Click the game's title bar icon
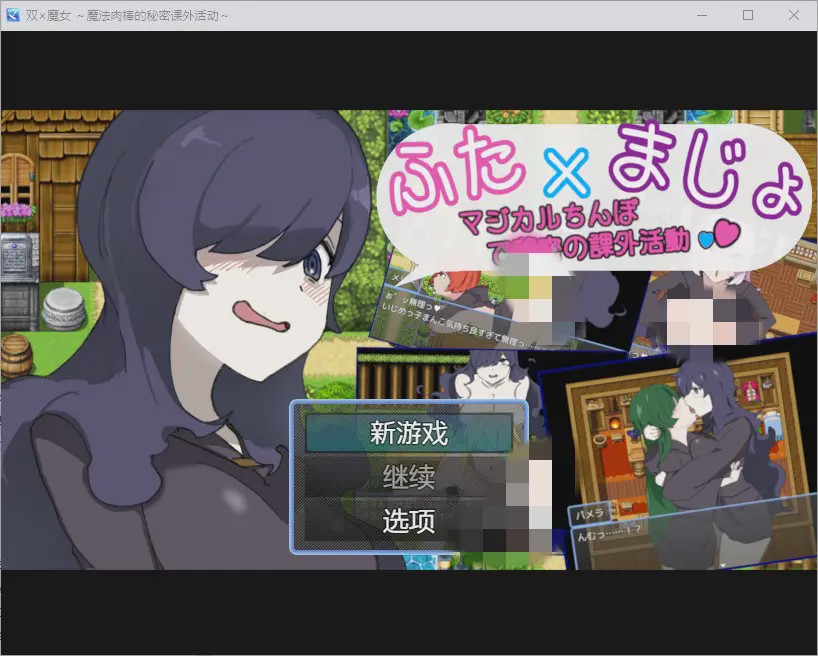This screenshot has height=656, width=818. point(14,14)
